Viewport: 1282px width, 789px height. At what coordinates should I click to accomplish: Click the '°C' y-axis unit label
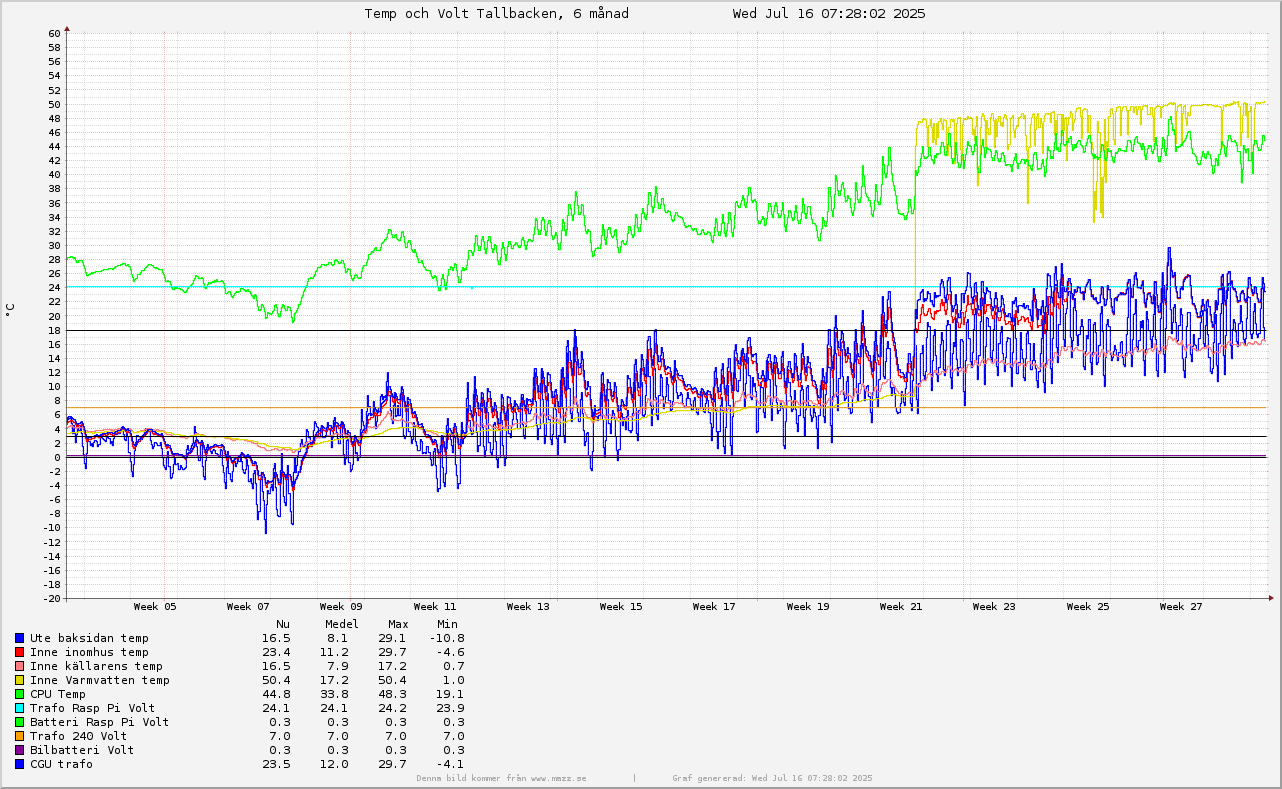coord(9,310)
